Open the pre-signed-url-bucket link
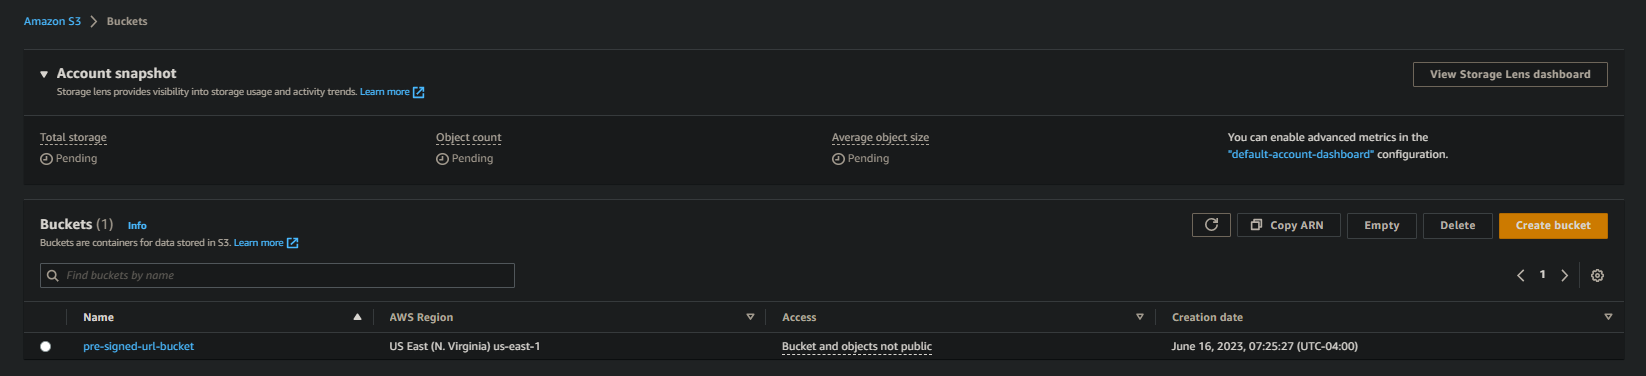 pos(139,347)
